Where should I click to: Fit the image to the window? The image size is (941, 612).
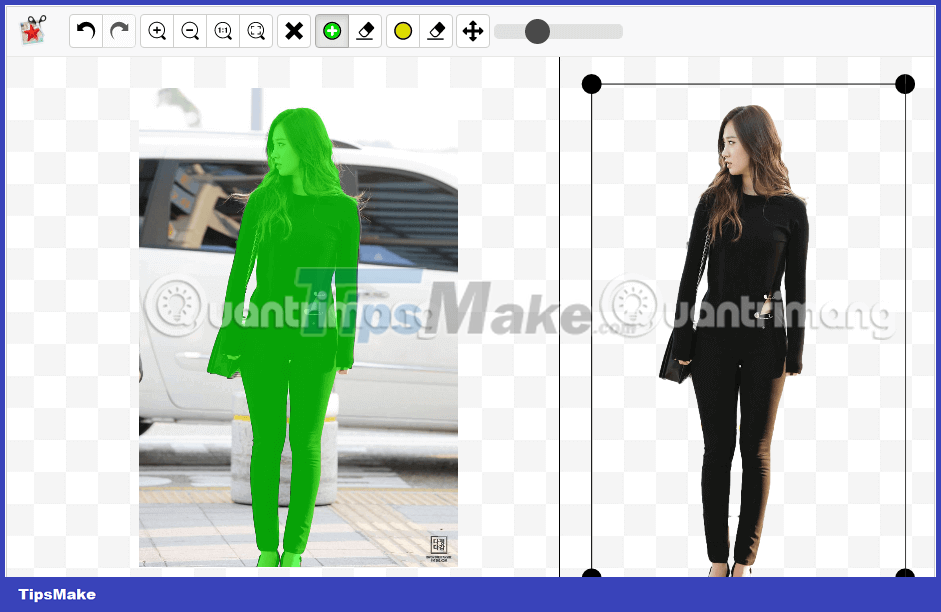pyautogui.click(x=257, y=30)
